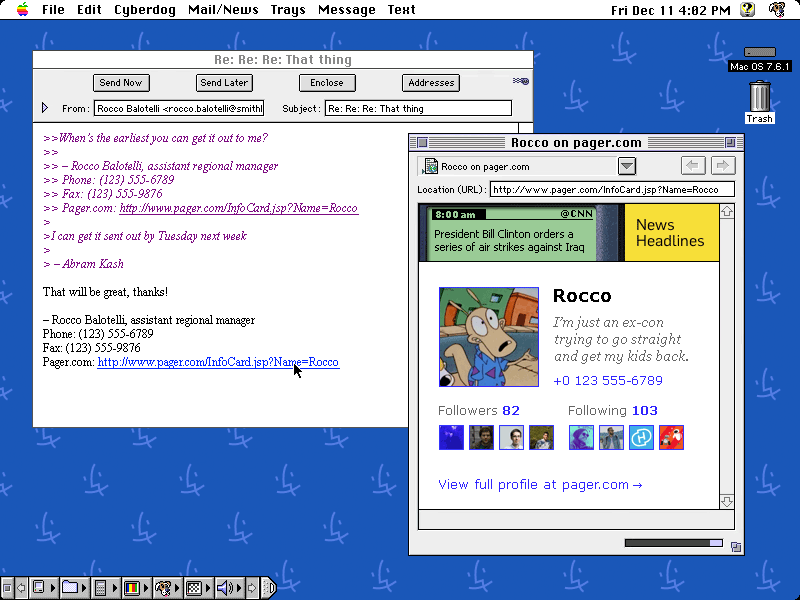This screenshot has height=600, width=800.
Task: Click the scroll up arrow in pager.com window
Action: pyautogui.click(x=727, y=211)
